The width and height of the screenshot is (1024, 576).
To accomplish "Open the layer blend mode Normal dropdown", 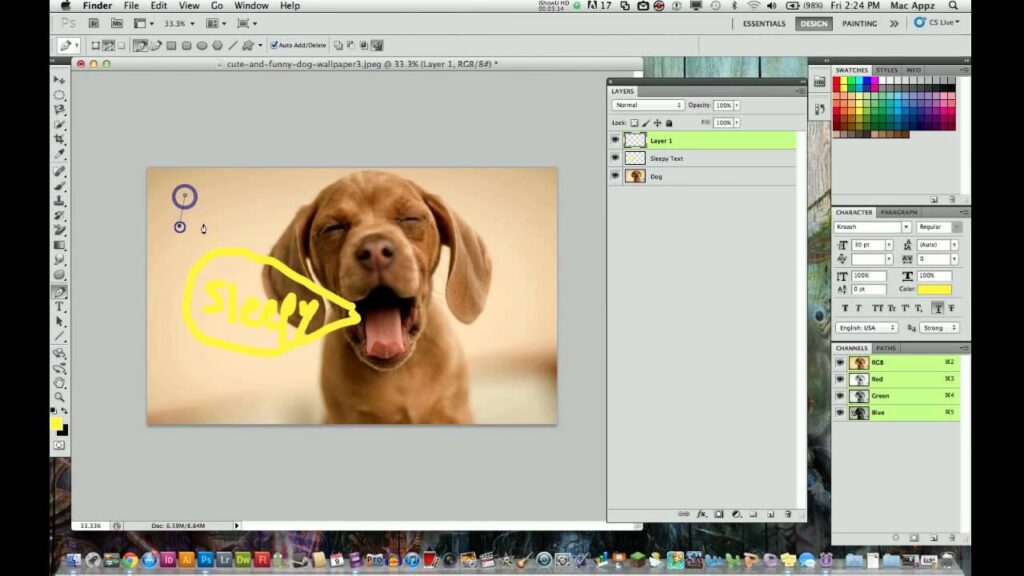I will pyautogui.click(x=648, y=105).
